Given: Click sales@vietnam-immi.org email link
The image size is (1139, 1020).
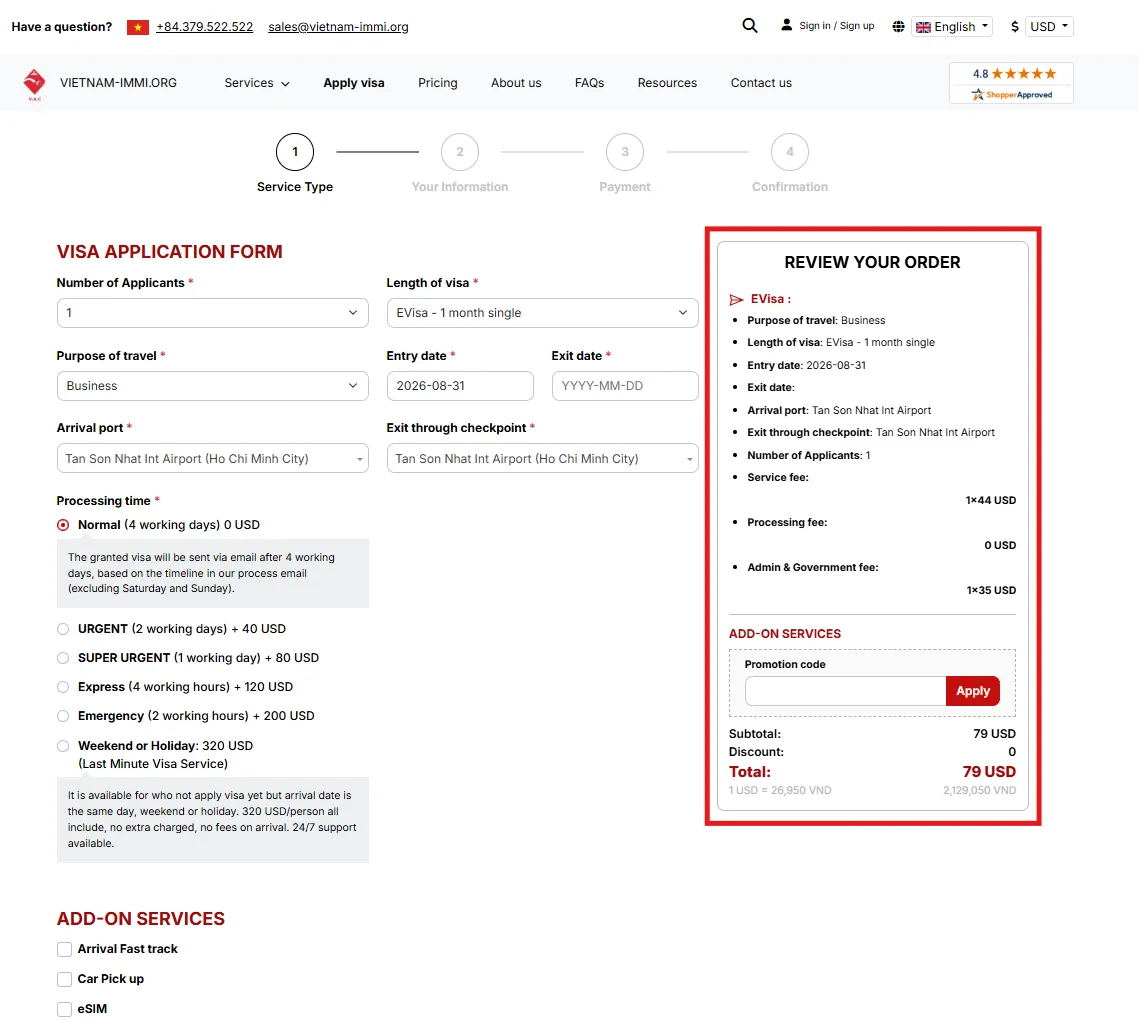Looking at the screenshot, I should (x=339, y=27).
